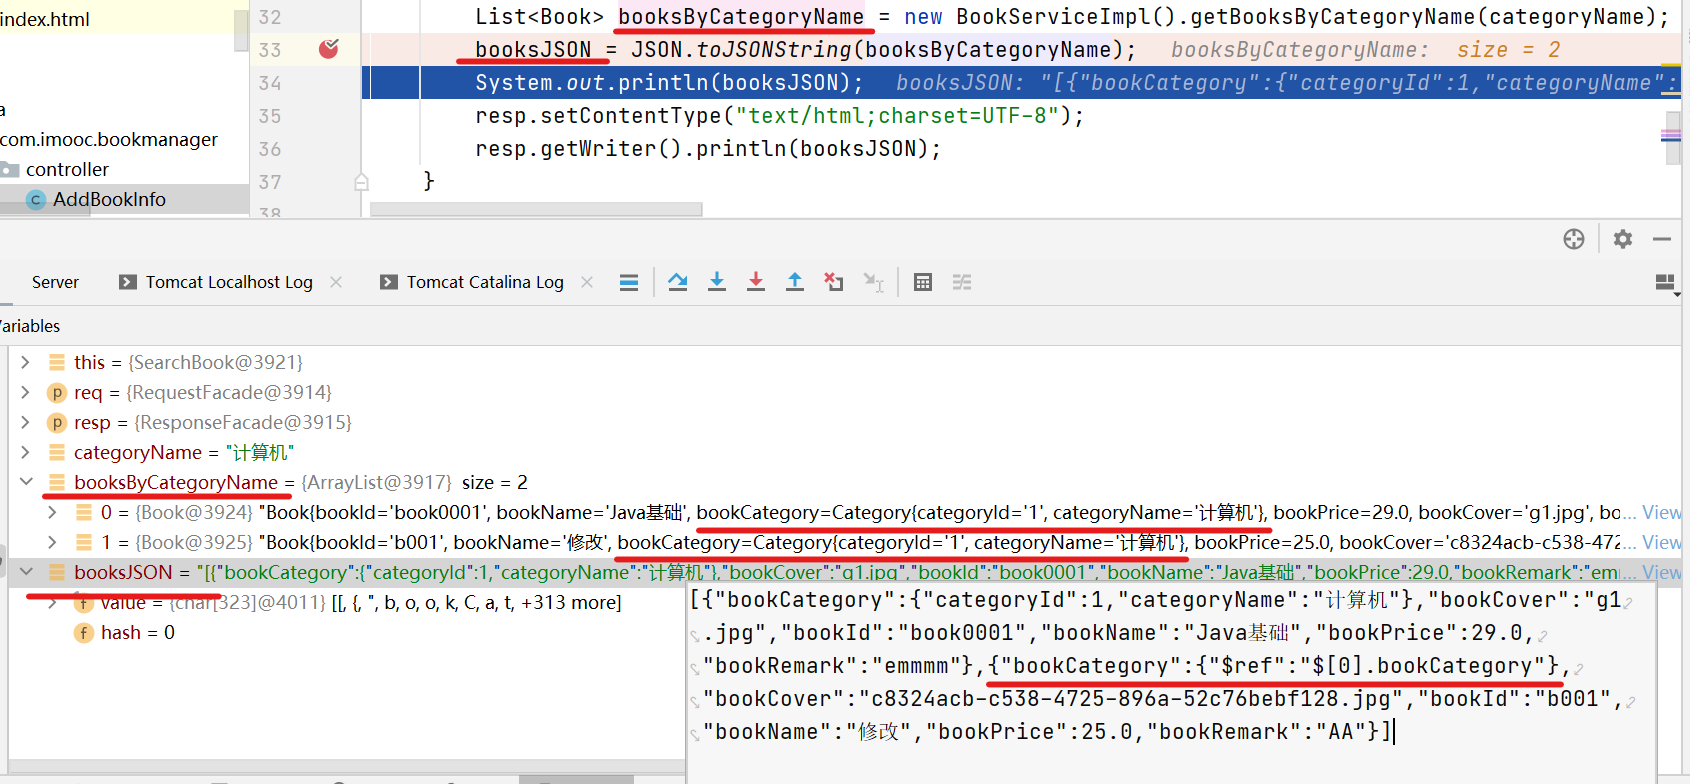Click the Step Into debugger icon
1690x784 pixels.
pyautogui.click(x=717, y=282)
